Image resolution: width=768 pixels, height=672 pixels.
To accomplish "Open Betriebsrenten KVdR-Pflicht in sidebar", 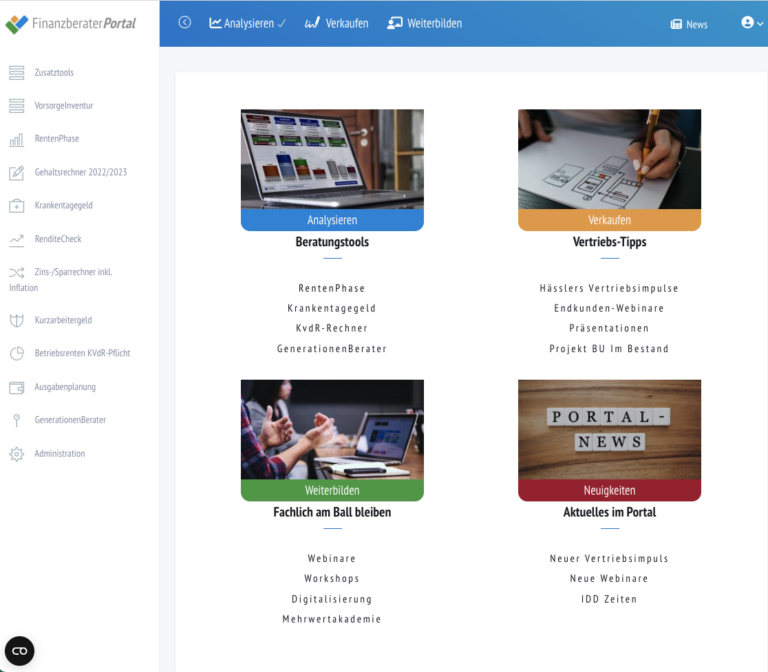I will click(x=82, y=353).
